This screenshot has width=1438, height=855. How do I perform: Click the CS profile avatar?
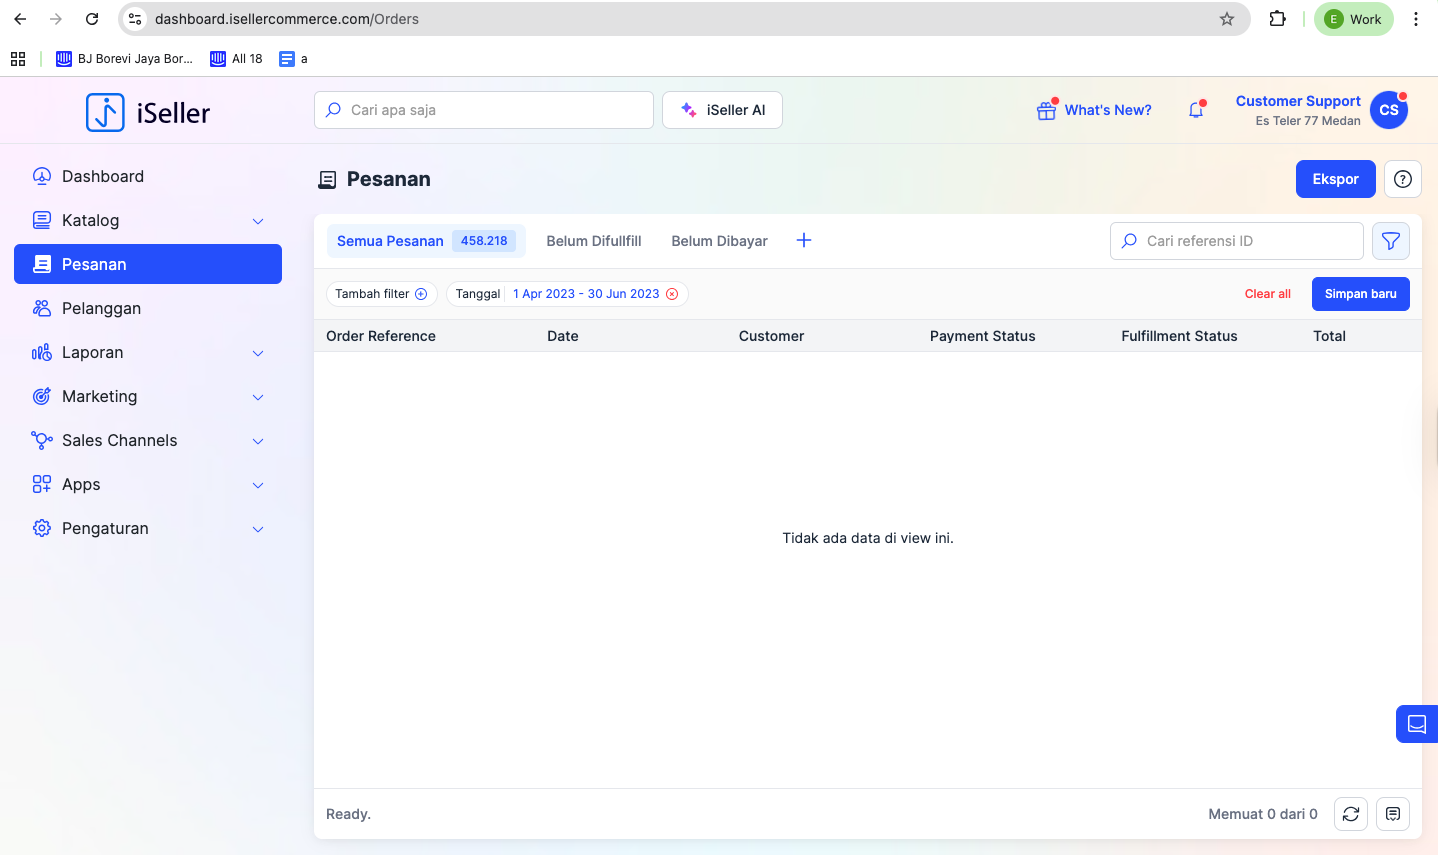tap(1389, 110)
